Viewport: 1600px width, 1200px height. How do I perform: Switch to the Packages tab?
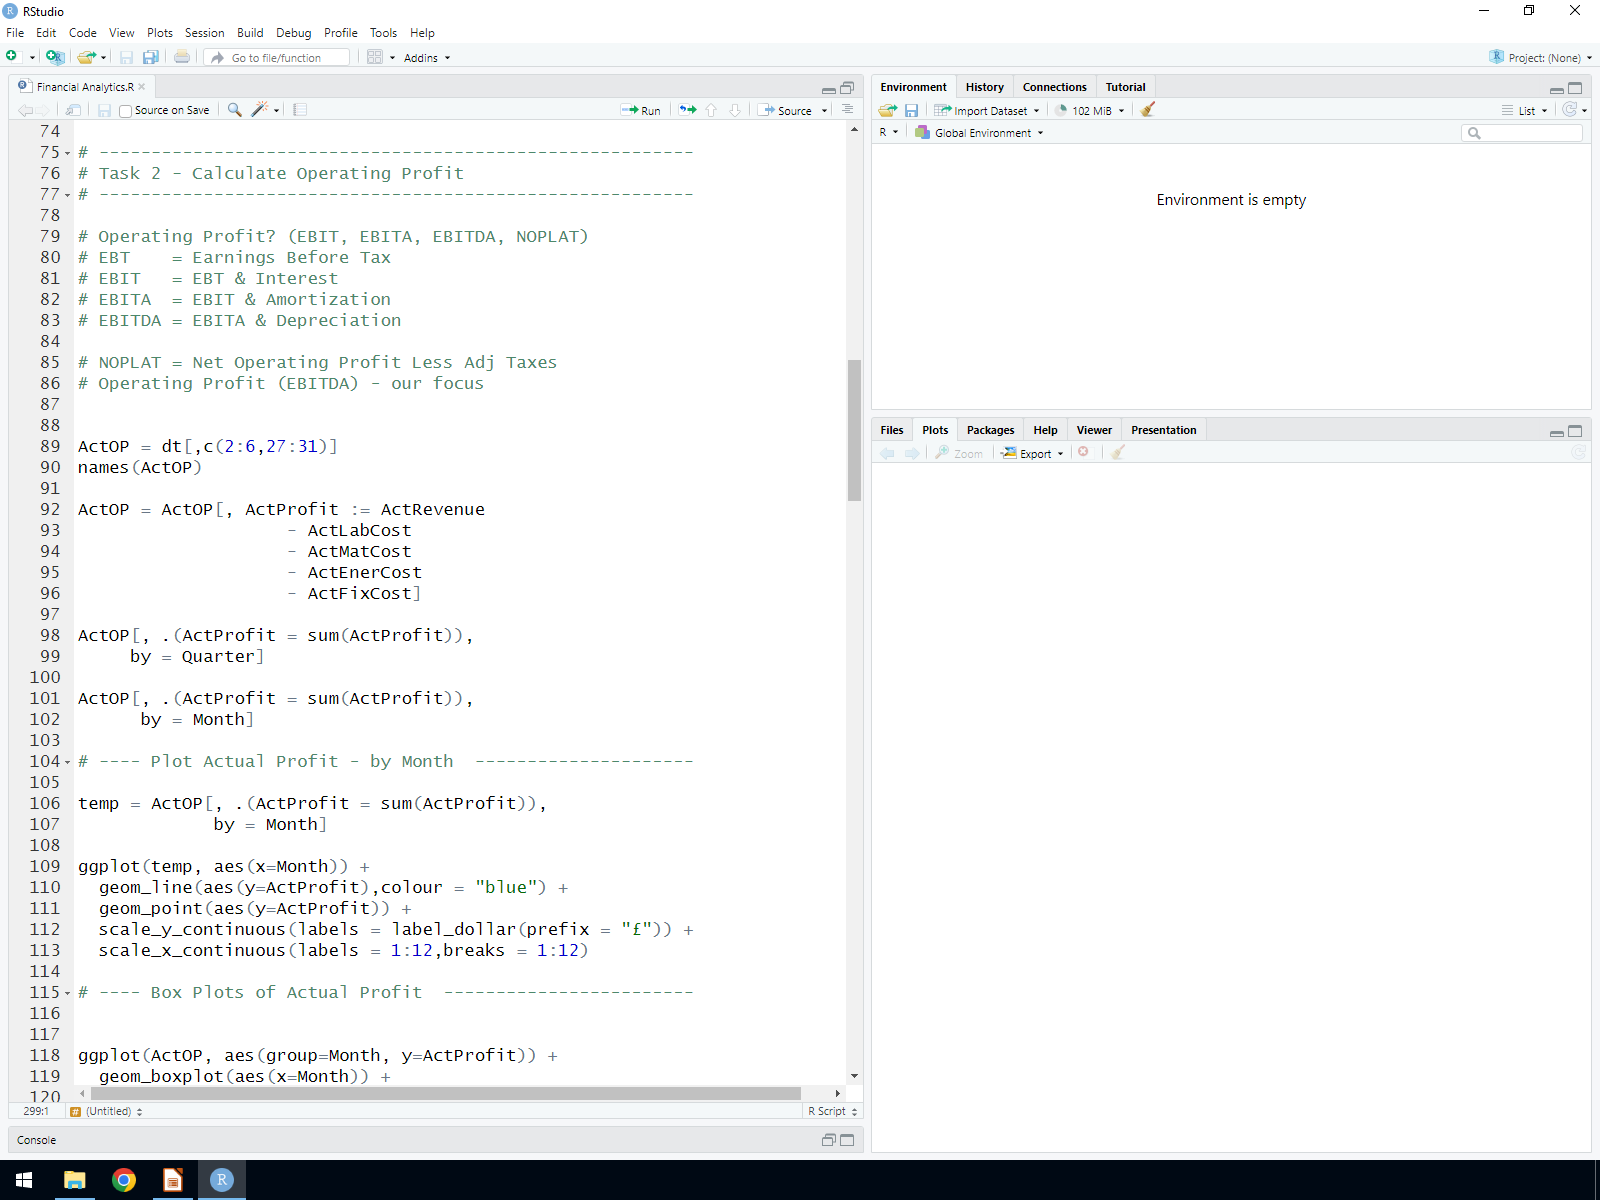pos(990,430)
